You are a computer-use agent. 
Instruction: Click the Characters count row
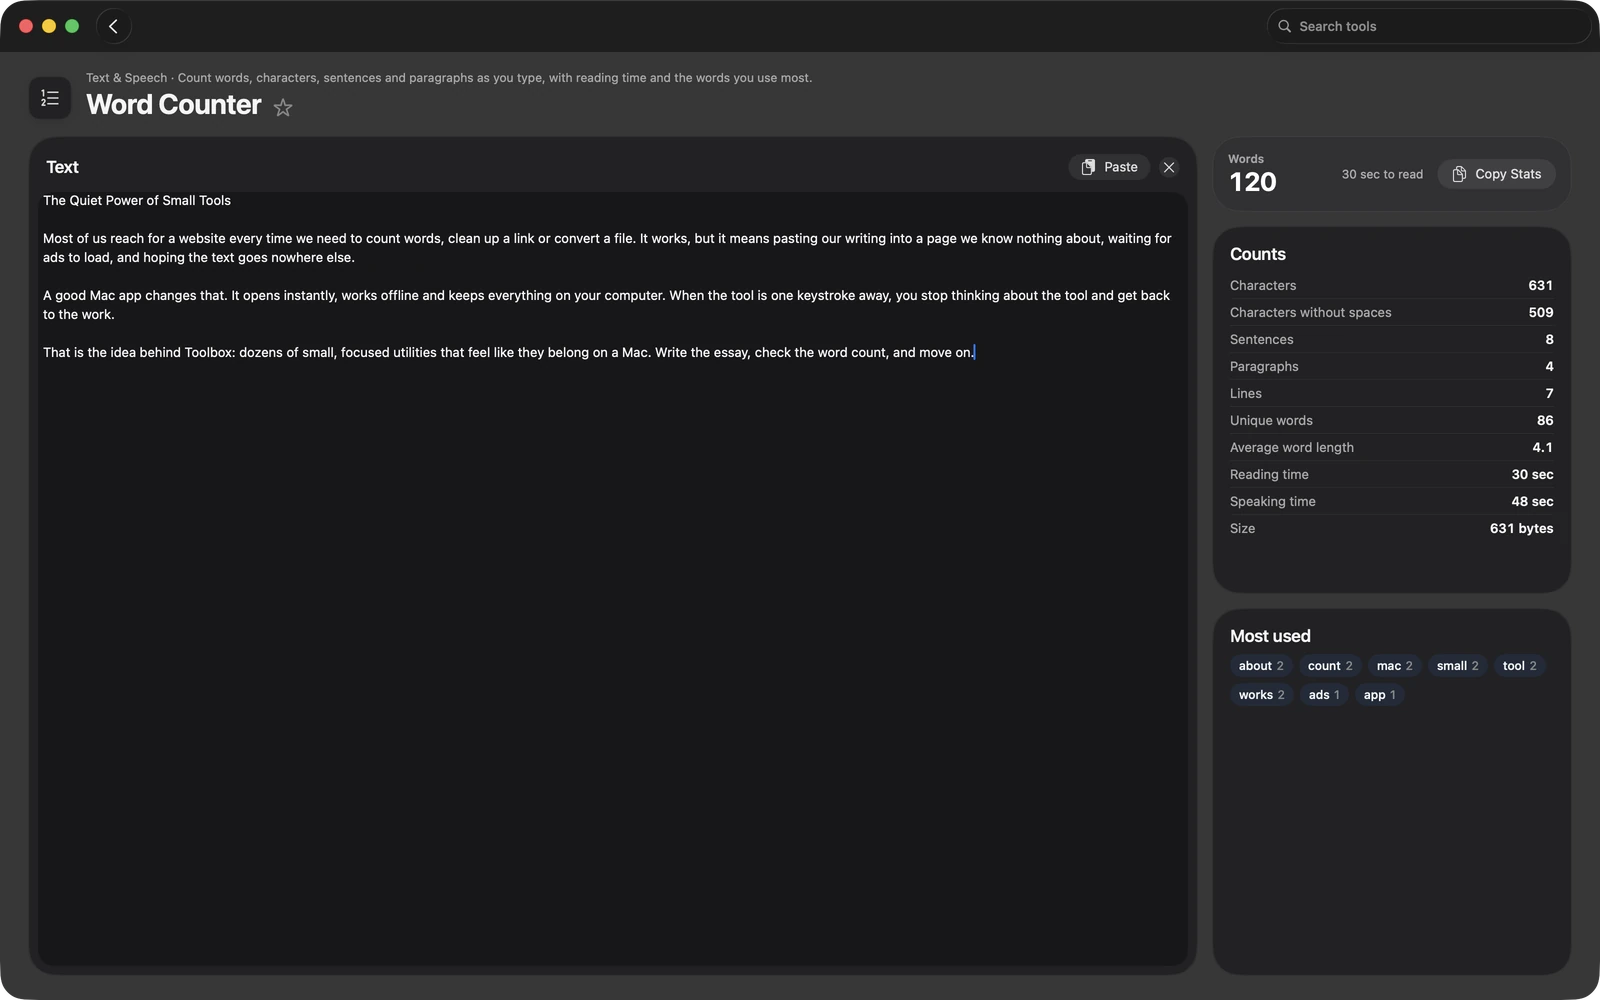coord(1391,286)
